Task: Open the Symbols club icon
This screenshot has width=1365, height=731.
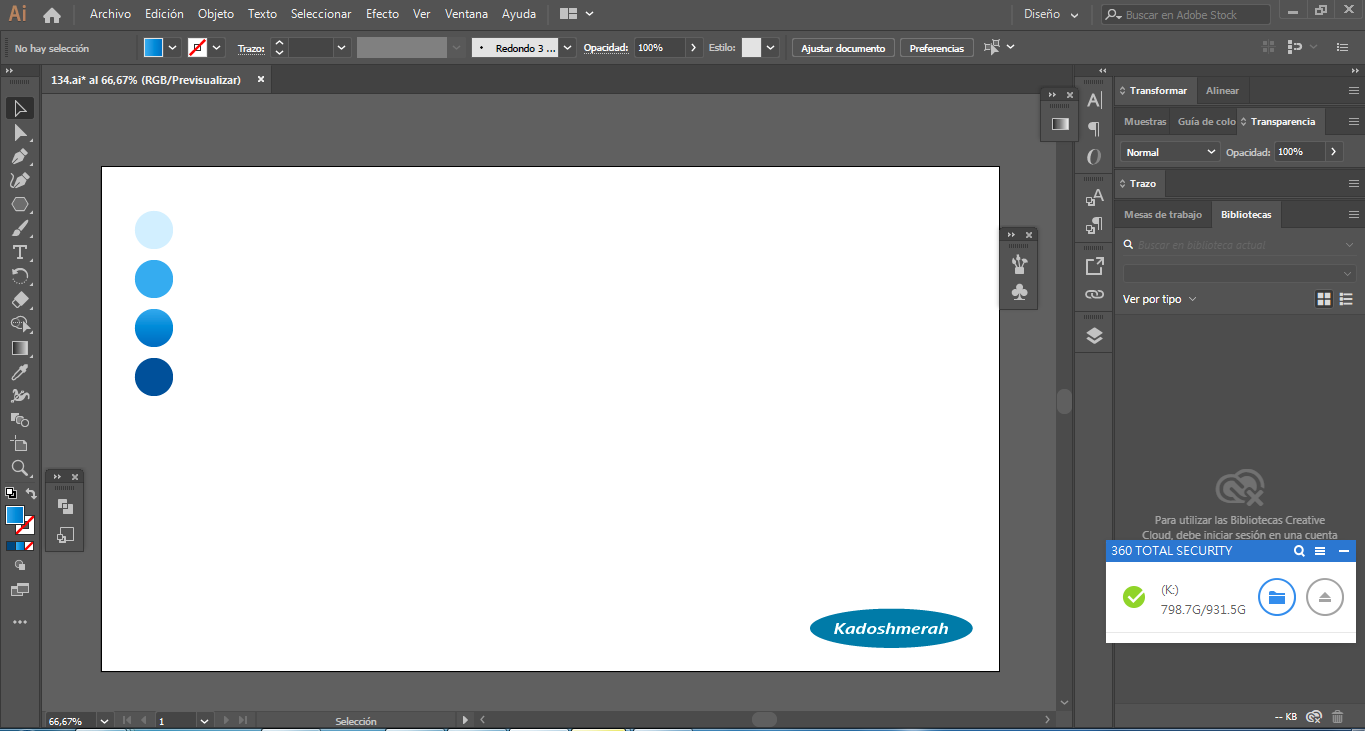Action: [x=1019, y=292]
